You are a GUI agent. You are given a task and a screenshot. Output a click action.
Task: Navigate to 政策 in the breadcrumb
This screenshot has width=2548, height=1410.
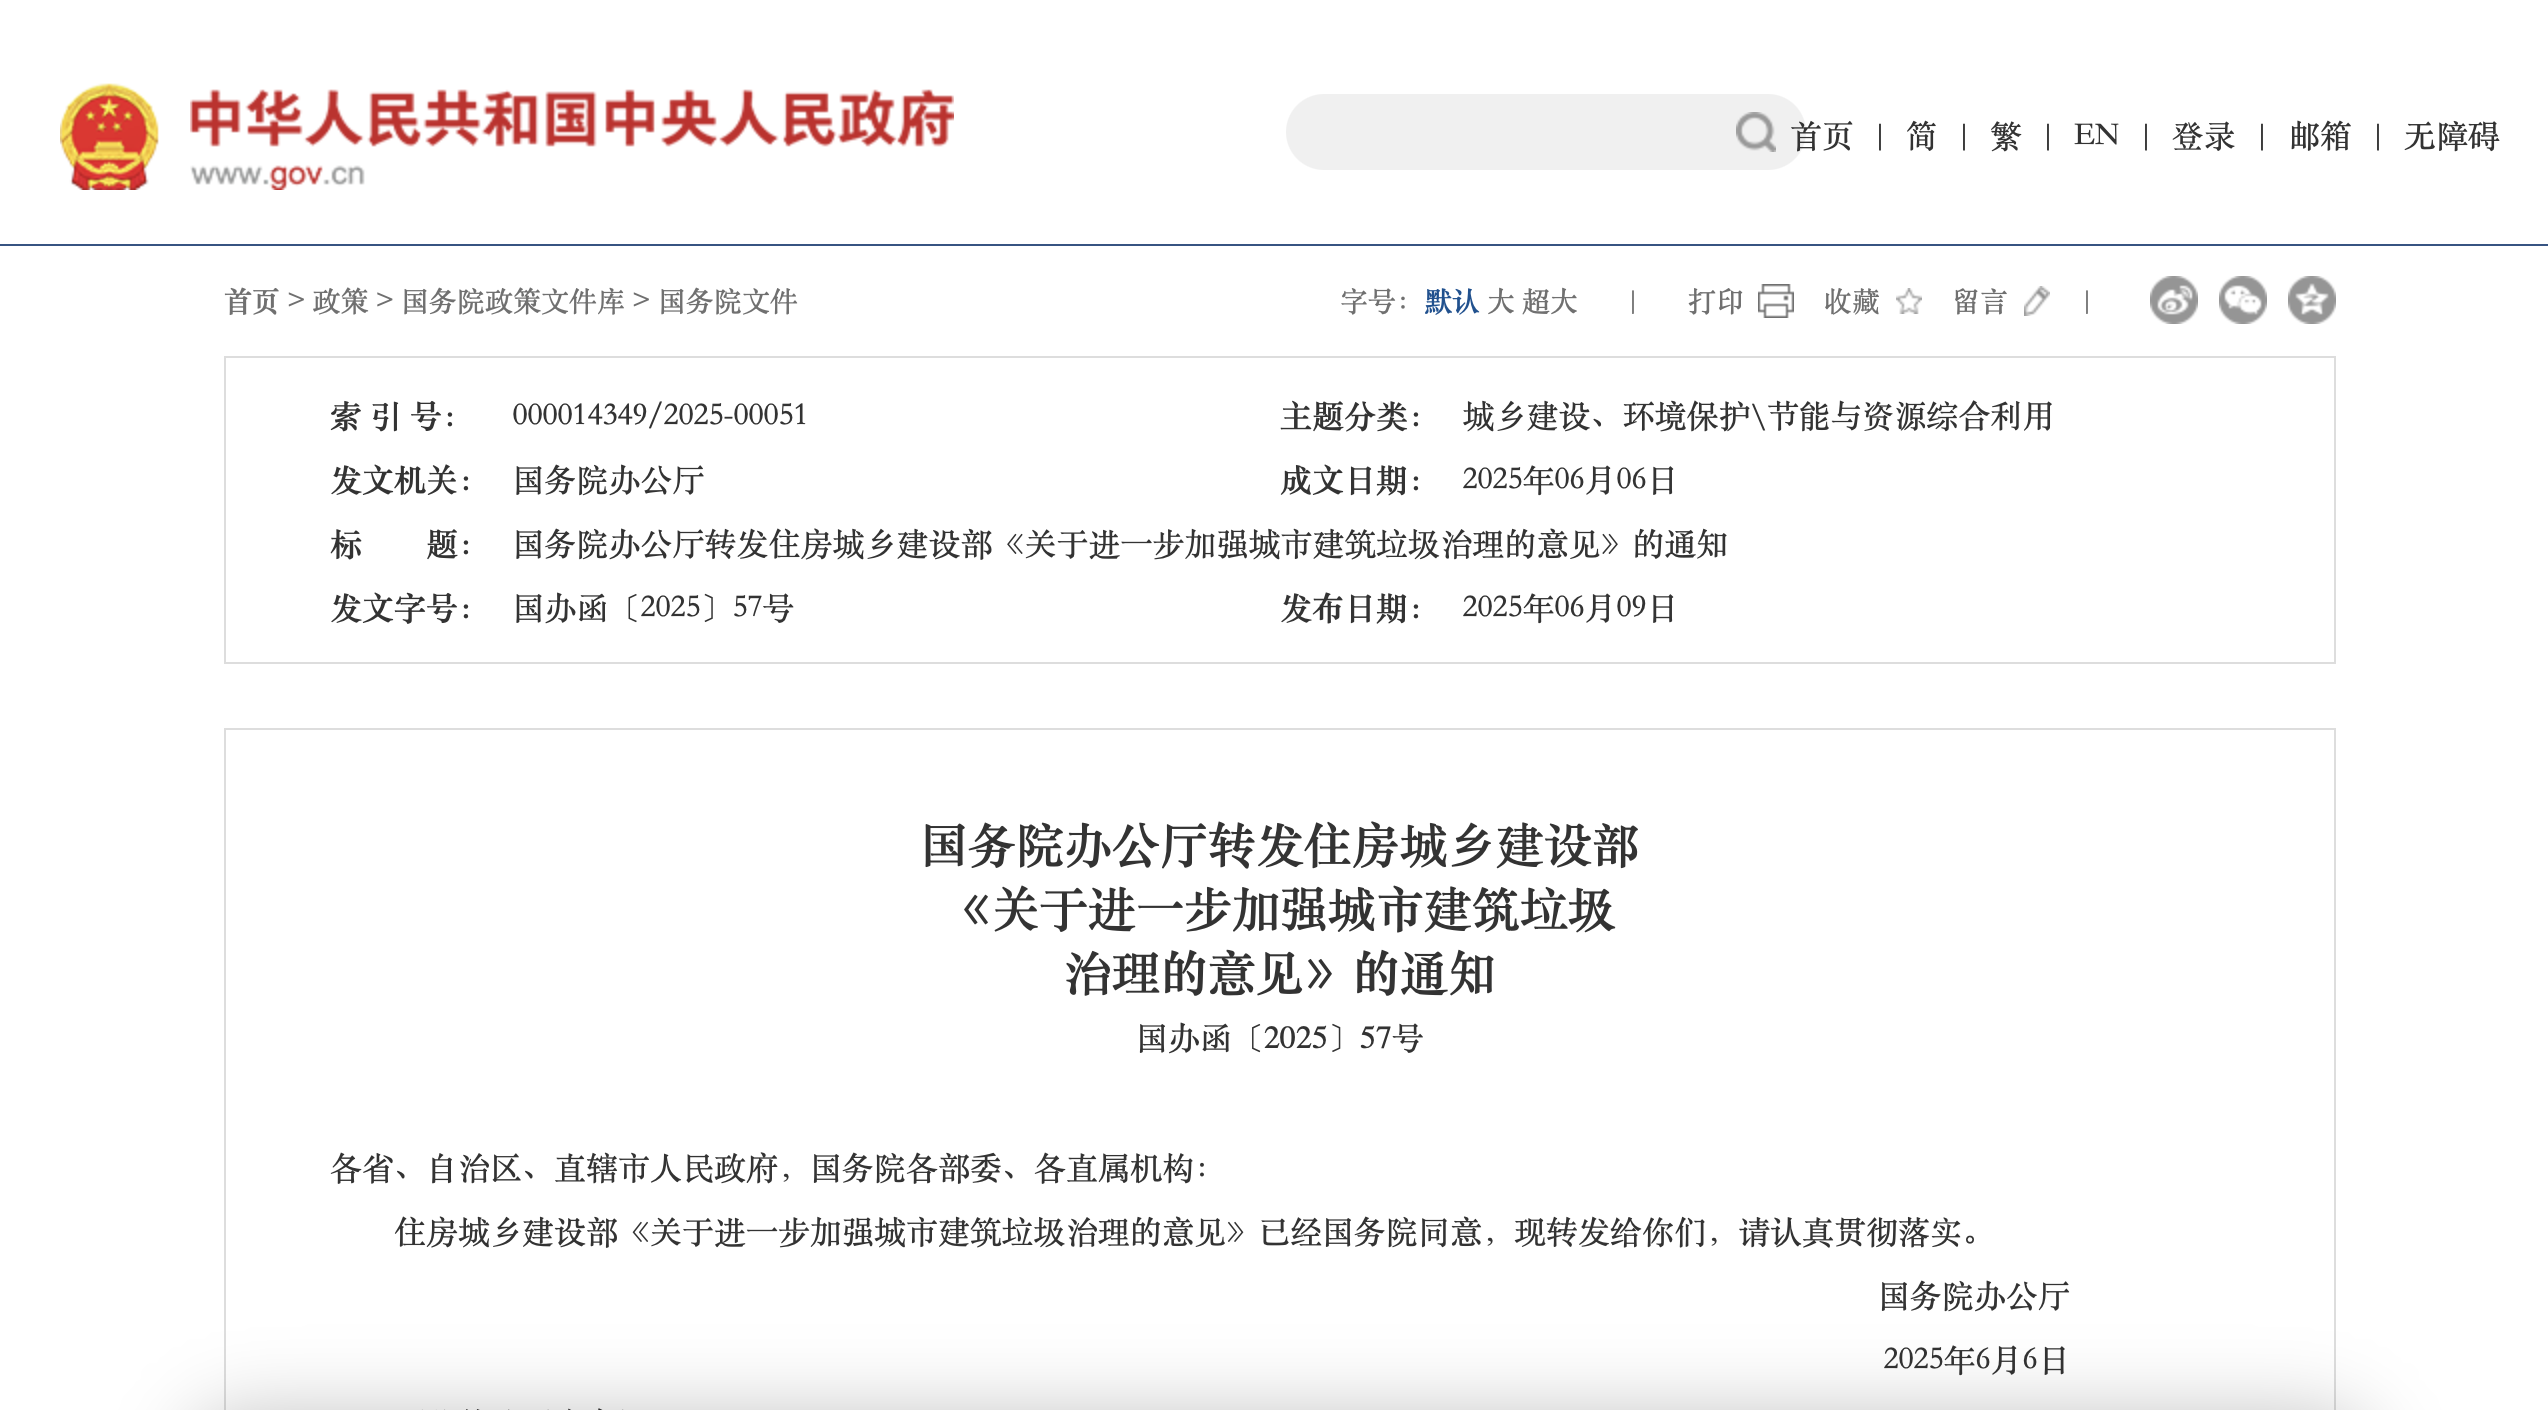point(339,301)
